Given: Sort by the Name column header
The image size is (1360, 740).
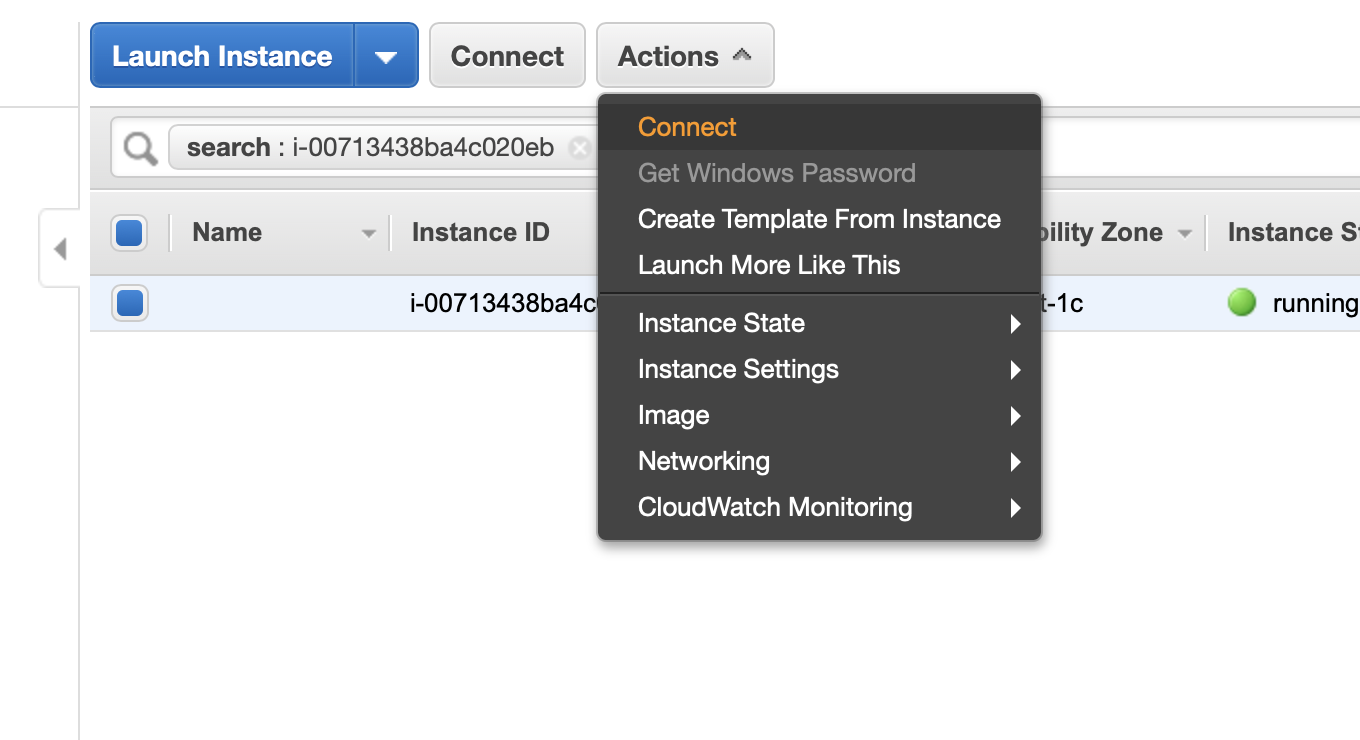Looking at the screenshot, I should tap(227, 232).
